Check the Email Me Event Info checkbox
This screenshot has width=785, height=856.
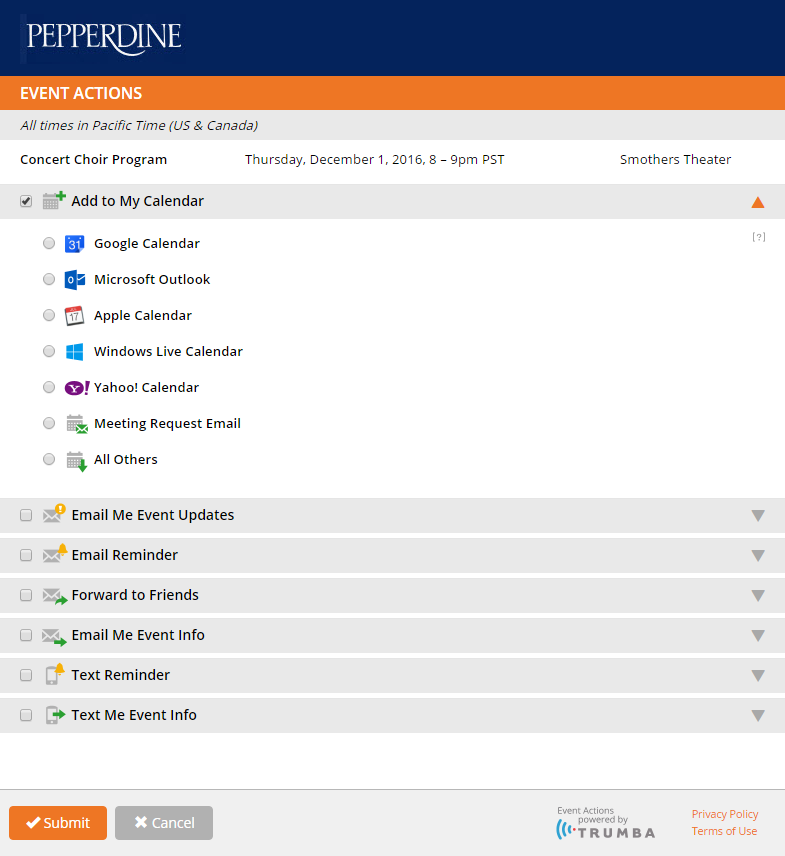point(26,635)
